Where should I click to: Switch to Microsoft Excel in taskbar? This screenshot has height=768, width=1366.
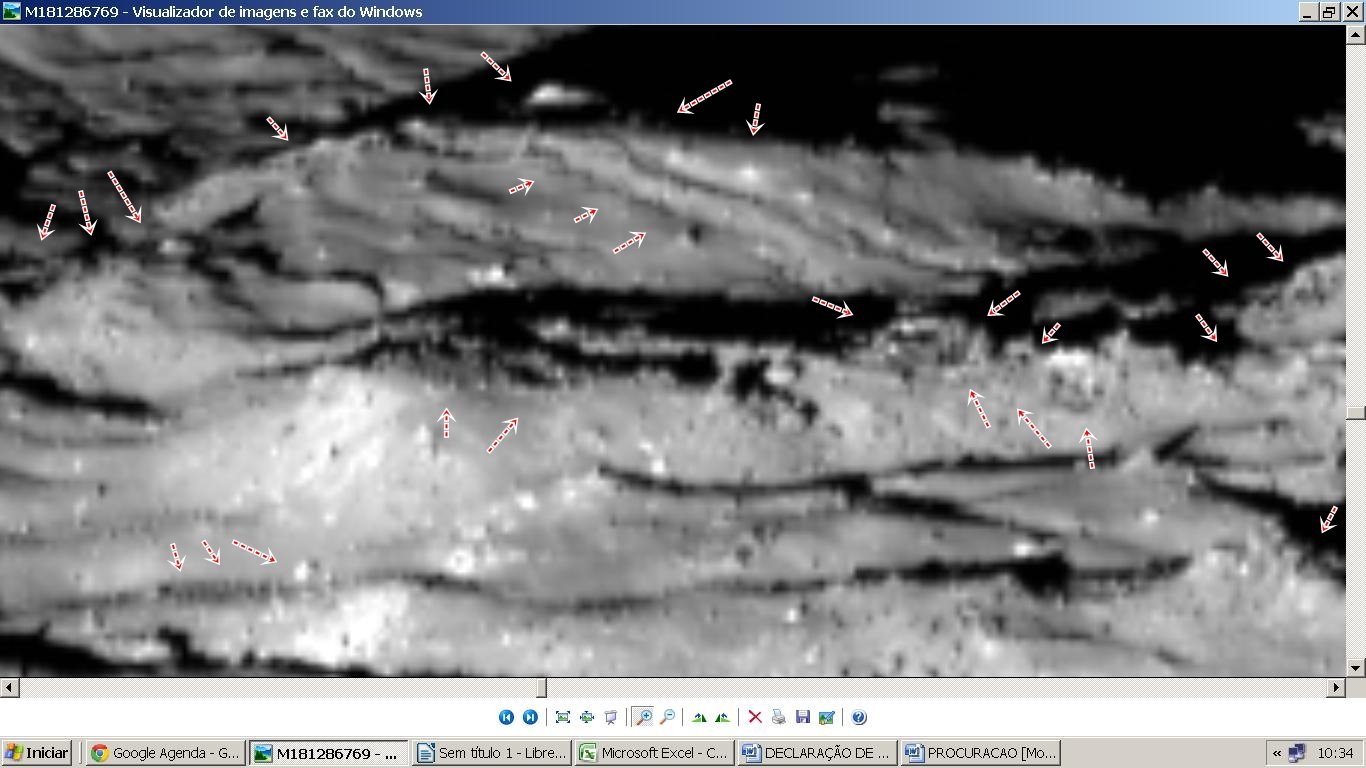coord(655,753)
